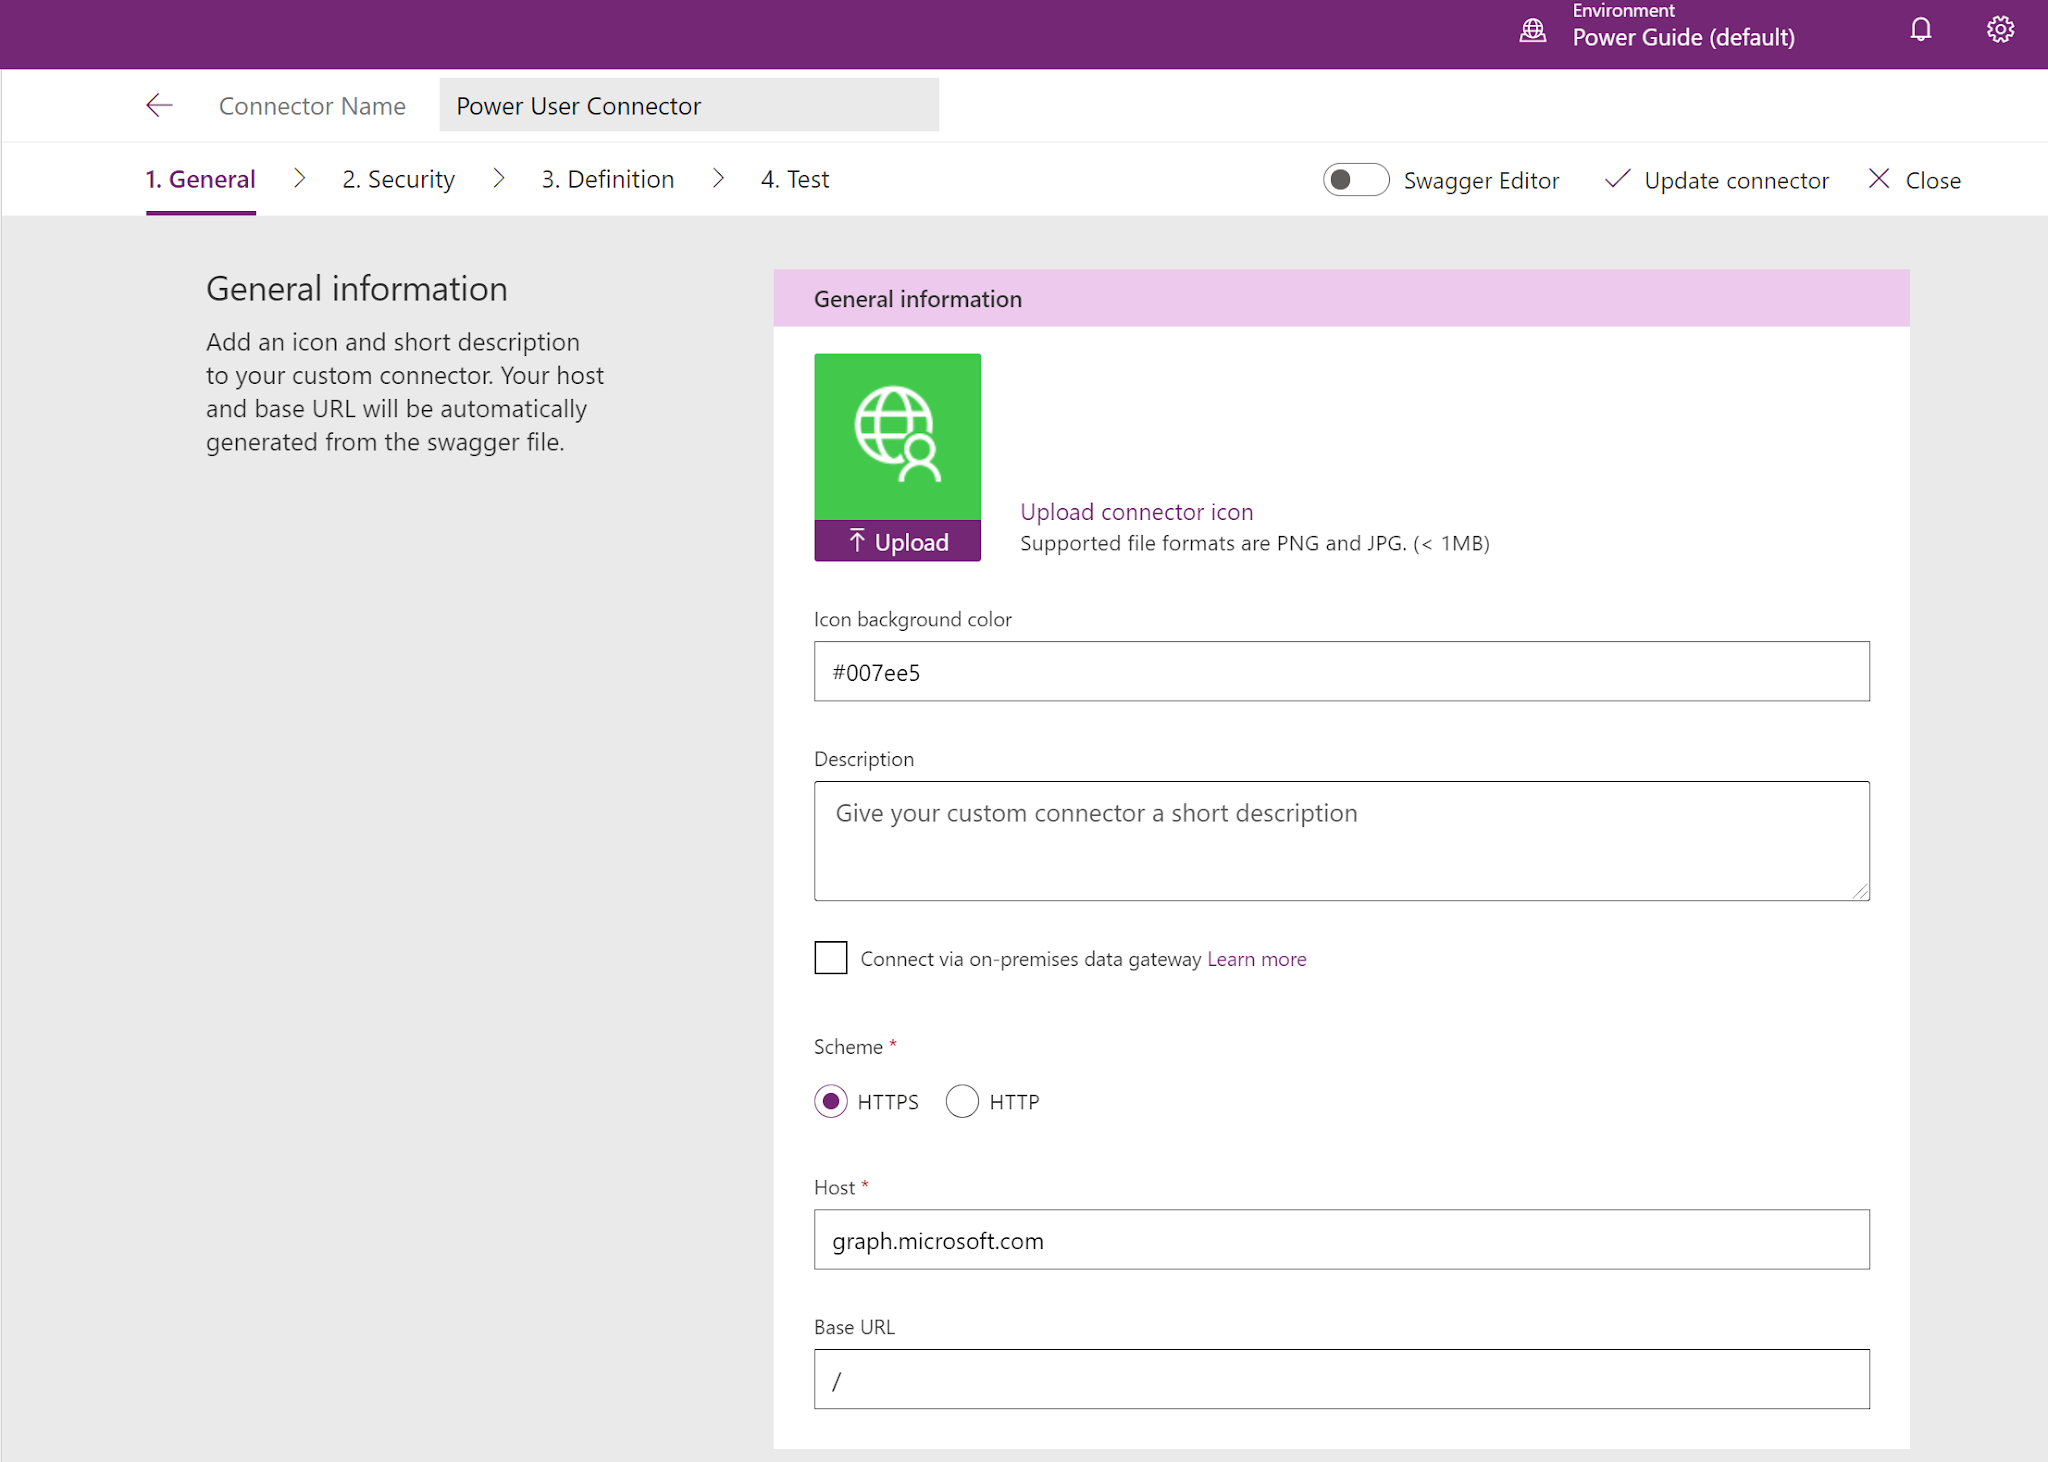The image size is (2048, 1462).
Task: Click the environment globe icon
Action: pos(1532,30)
